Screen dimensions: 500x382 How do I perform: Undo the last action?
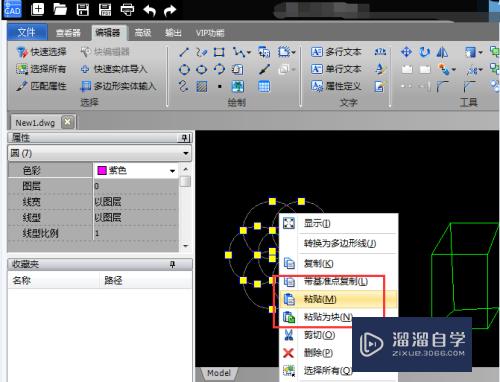tap(150, 10)
